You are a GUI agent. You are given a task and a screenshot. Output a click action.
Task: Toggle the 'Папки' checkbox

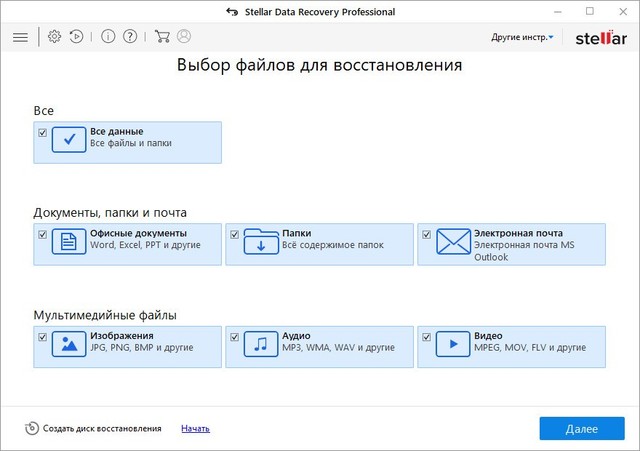[x=235, y=235]
